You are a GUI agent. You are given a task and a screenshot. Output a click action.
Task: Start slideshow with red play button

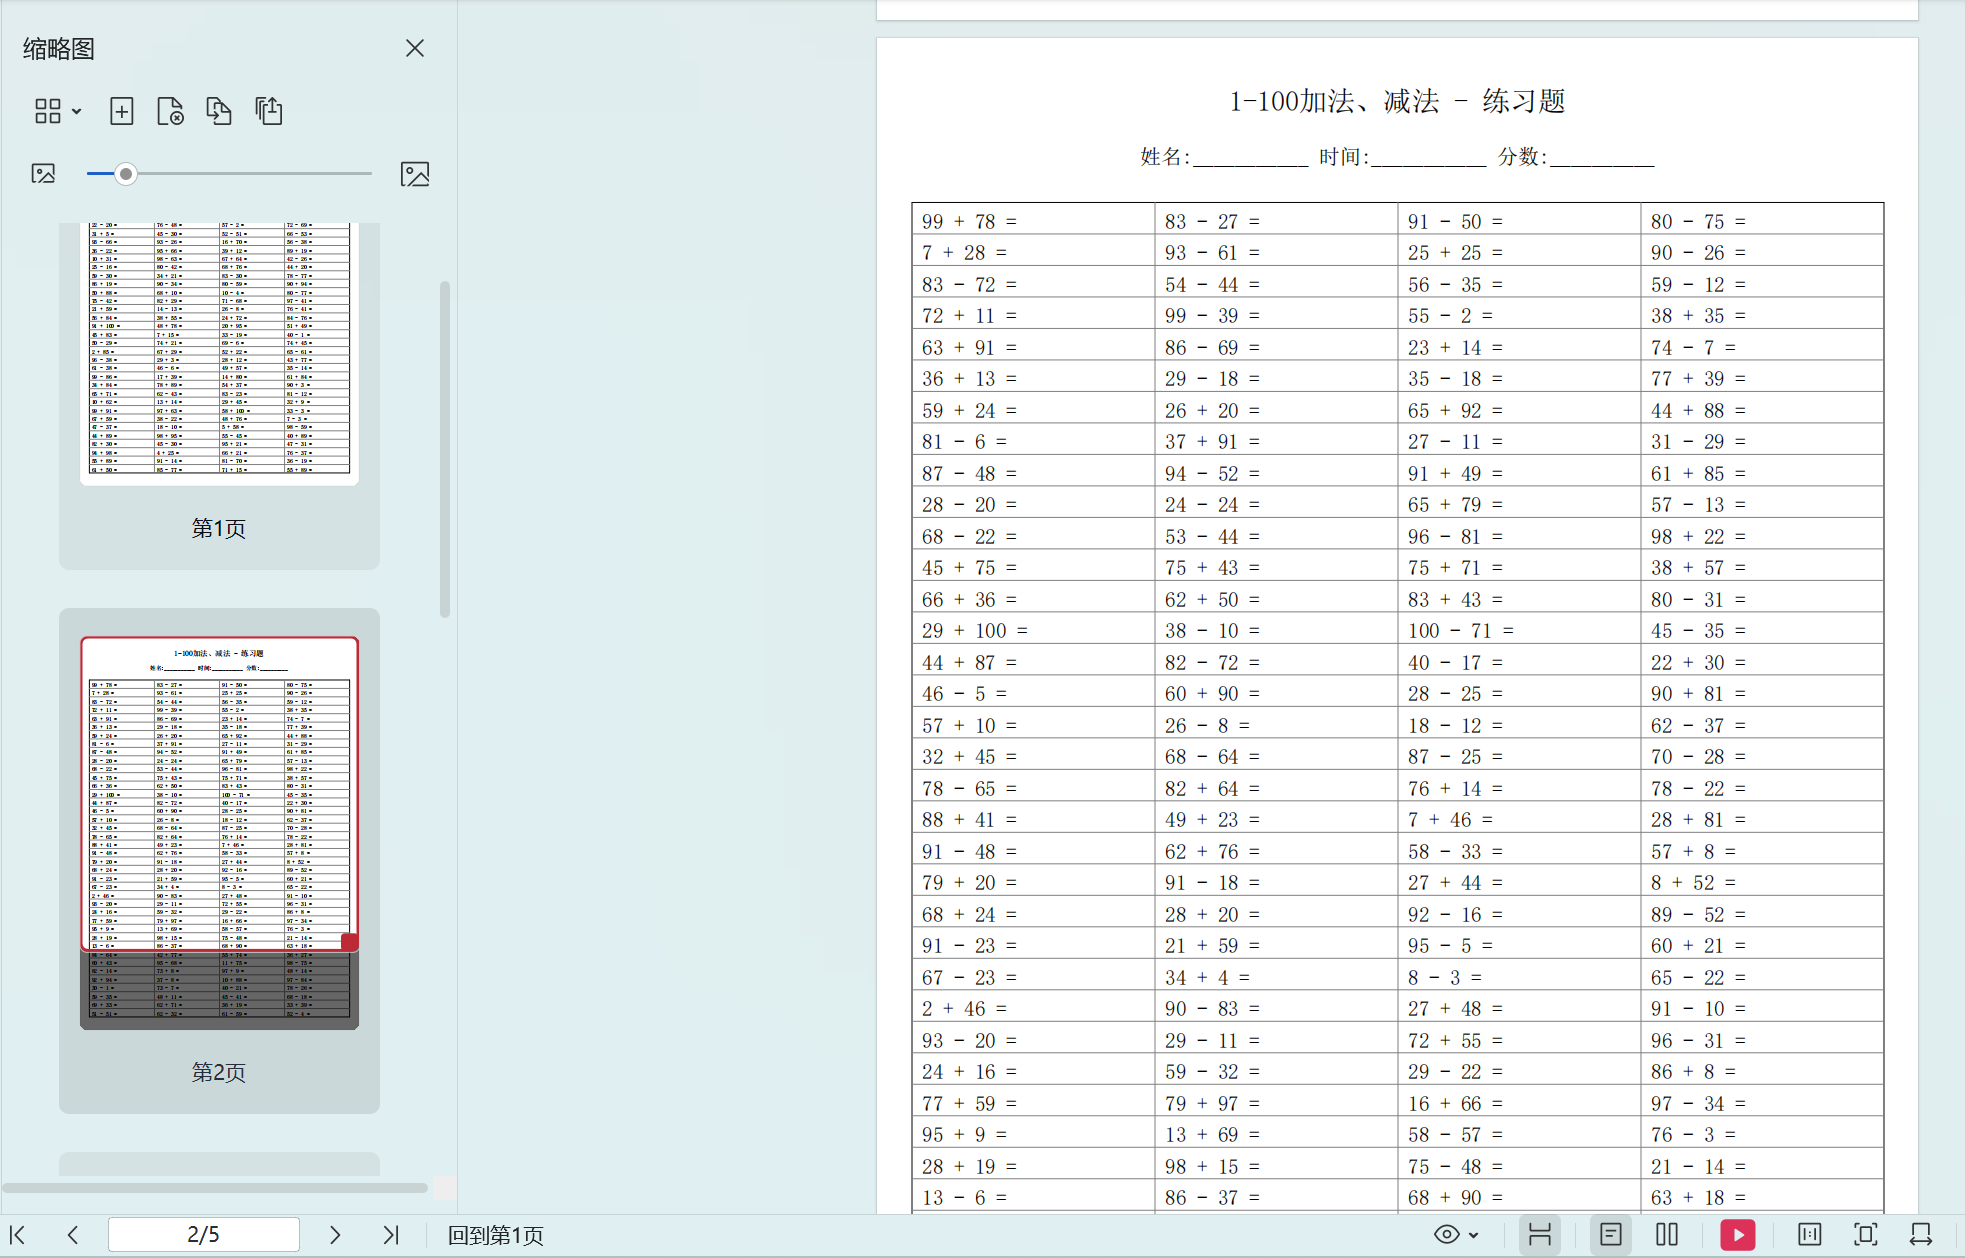(x=1737, y=1235)
